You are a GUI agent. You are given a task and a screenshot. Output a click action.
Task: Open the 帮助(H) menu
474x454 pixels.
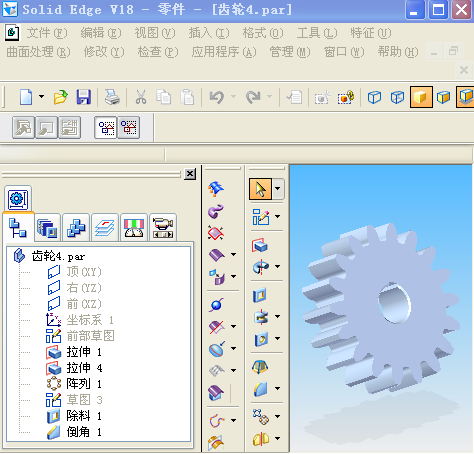398,52
